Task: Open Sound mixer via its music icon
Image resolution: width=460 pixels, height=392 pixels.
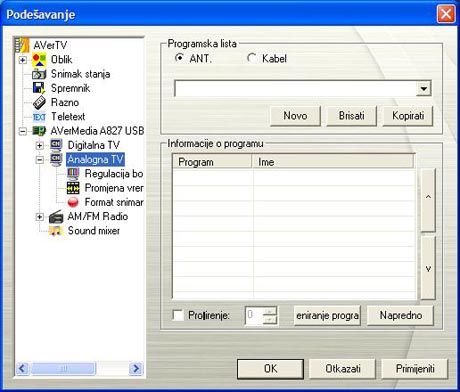Action: 56,231
